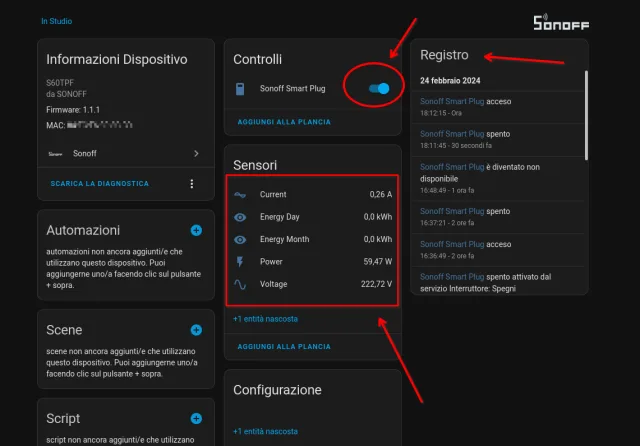640x446 pixels.
Task: Click the Sonoff brand logo
Action: pyautogui.click(x=561, y=23)
